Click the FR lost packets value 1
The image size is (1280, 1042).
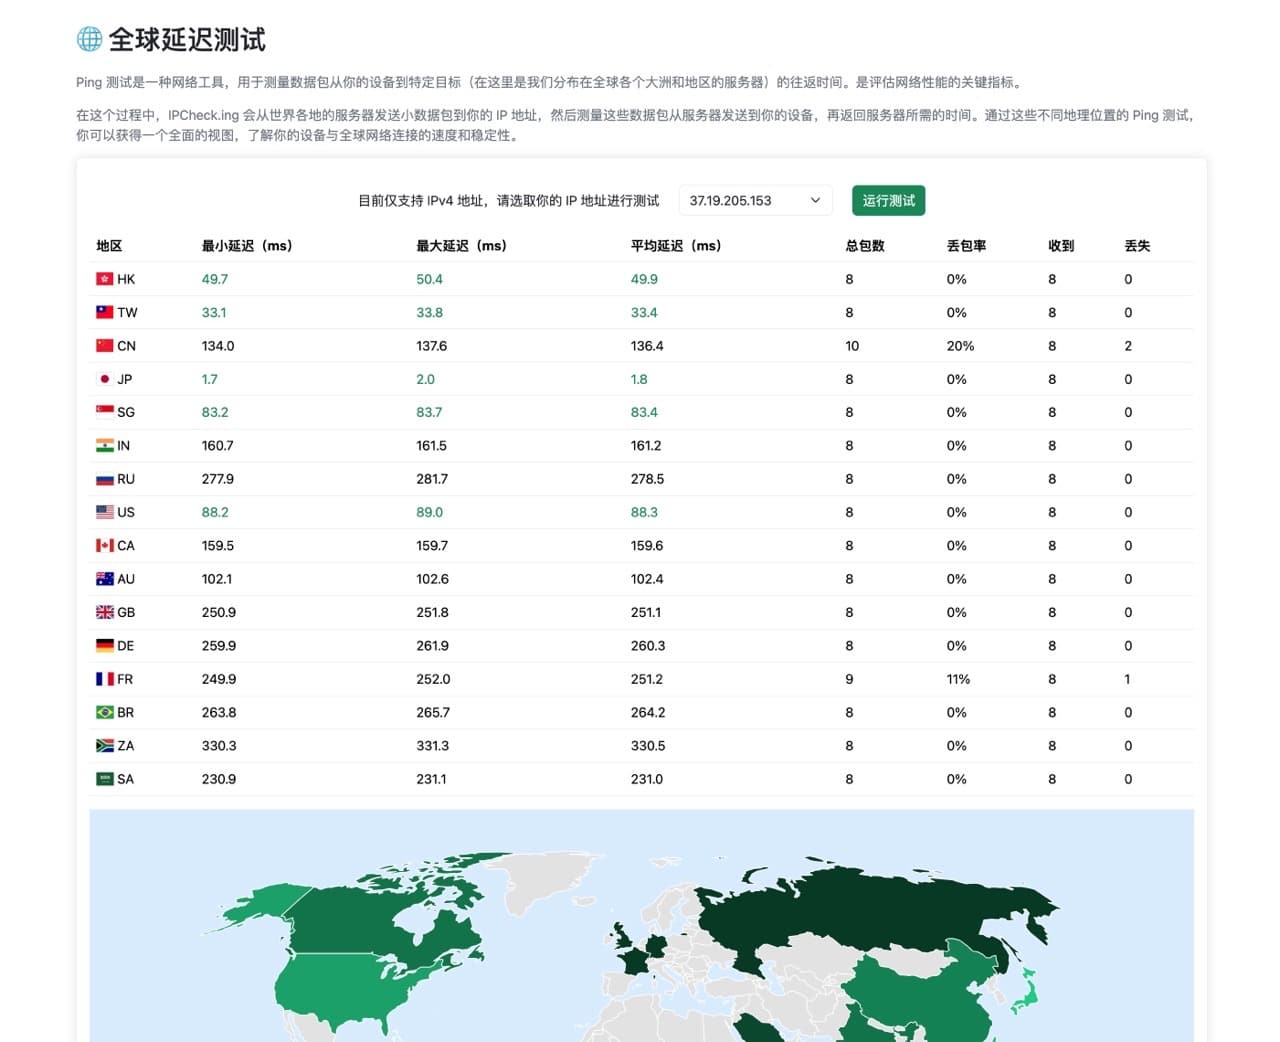[1127, 679]
